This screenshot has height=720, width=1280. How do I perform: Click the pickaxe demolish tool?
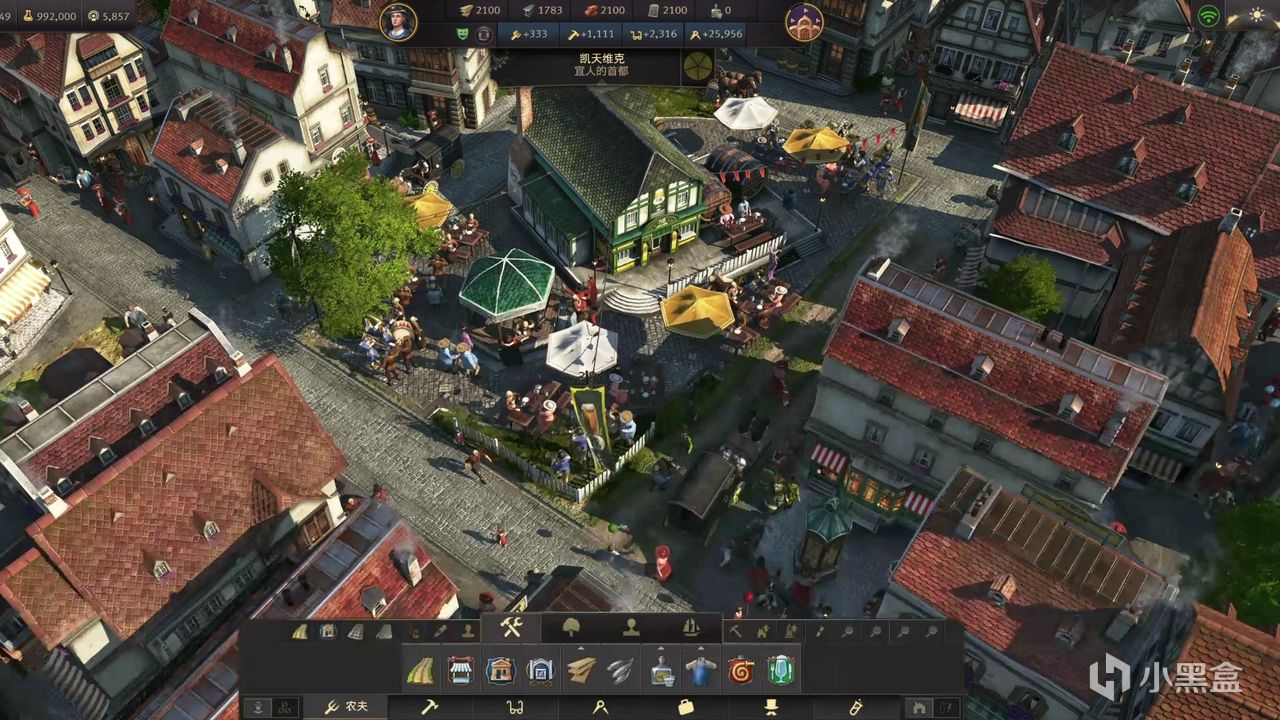pos(735,631)
